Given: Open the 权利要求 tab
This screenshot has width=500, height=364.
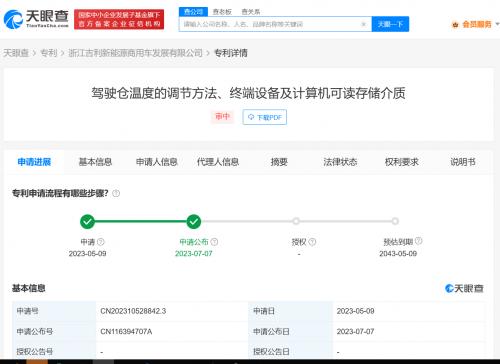Looking at the screenshot, I should pos(401,162).
